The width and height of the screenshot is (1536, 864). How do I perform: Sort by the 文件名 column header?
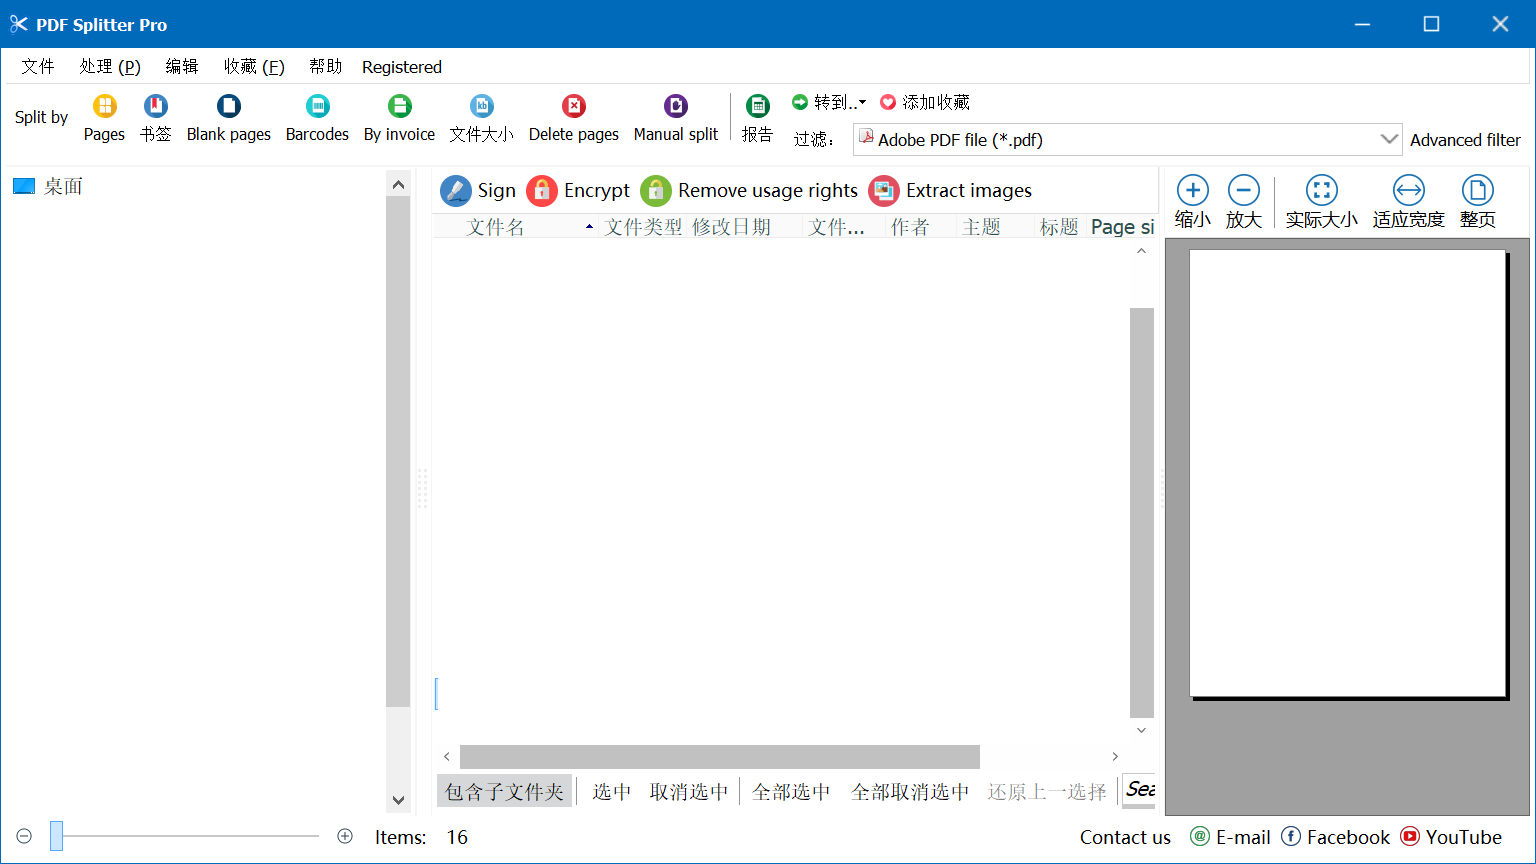[515, 227]
